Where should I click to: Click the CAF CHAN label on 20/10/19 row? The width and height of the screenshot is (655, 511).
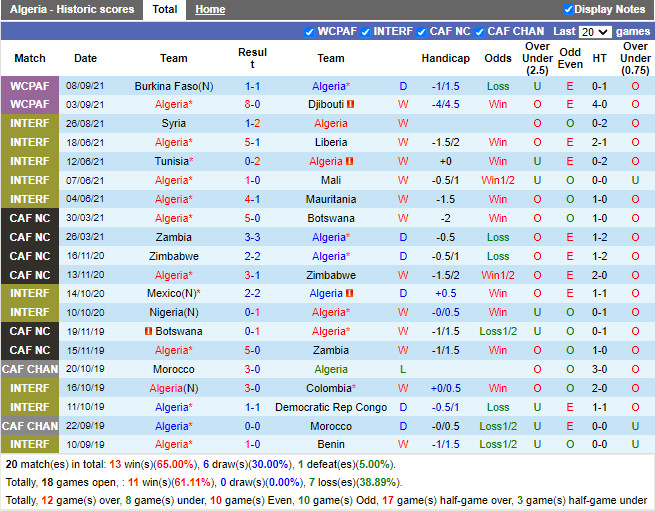[x=30, y=370]
